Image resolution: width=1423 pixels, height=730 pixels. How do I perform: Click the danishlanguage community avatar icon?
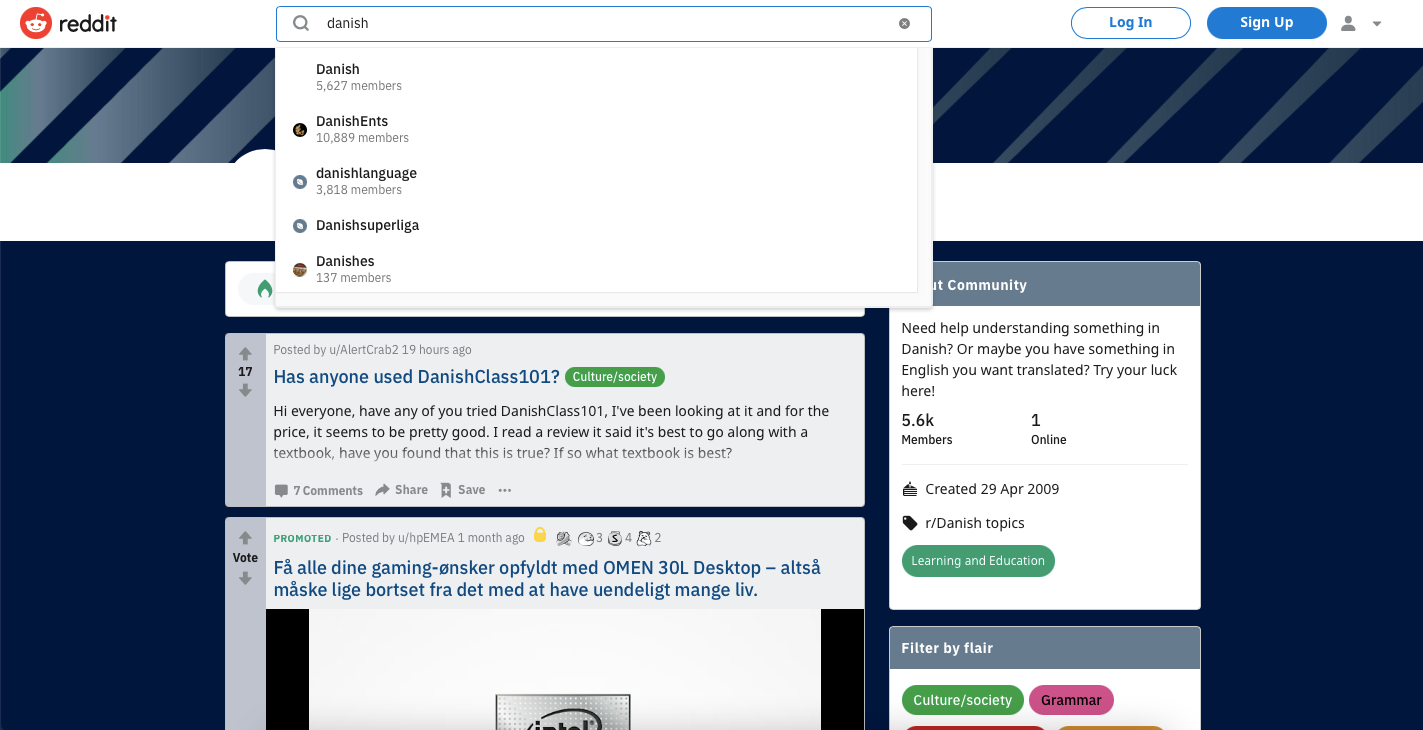click(x=300, y=182)
